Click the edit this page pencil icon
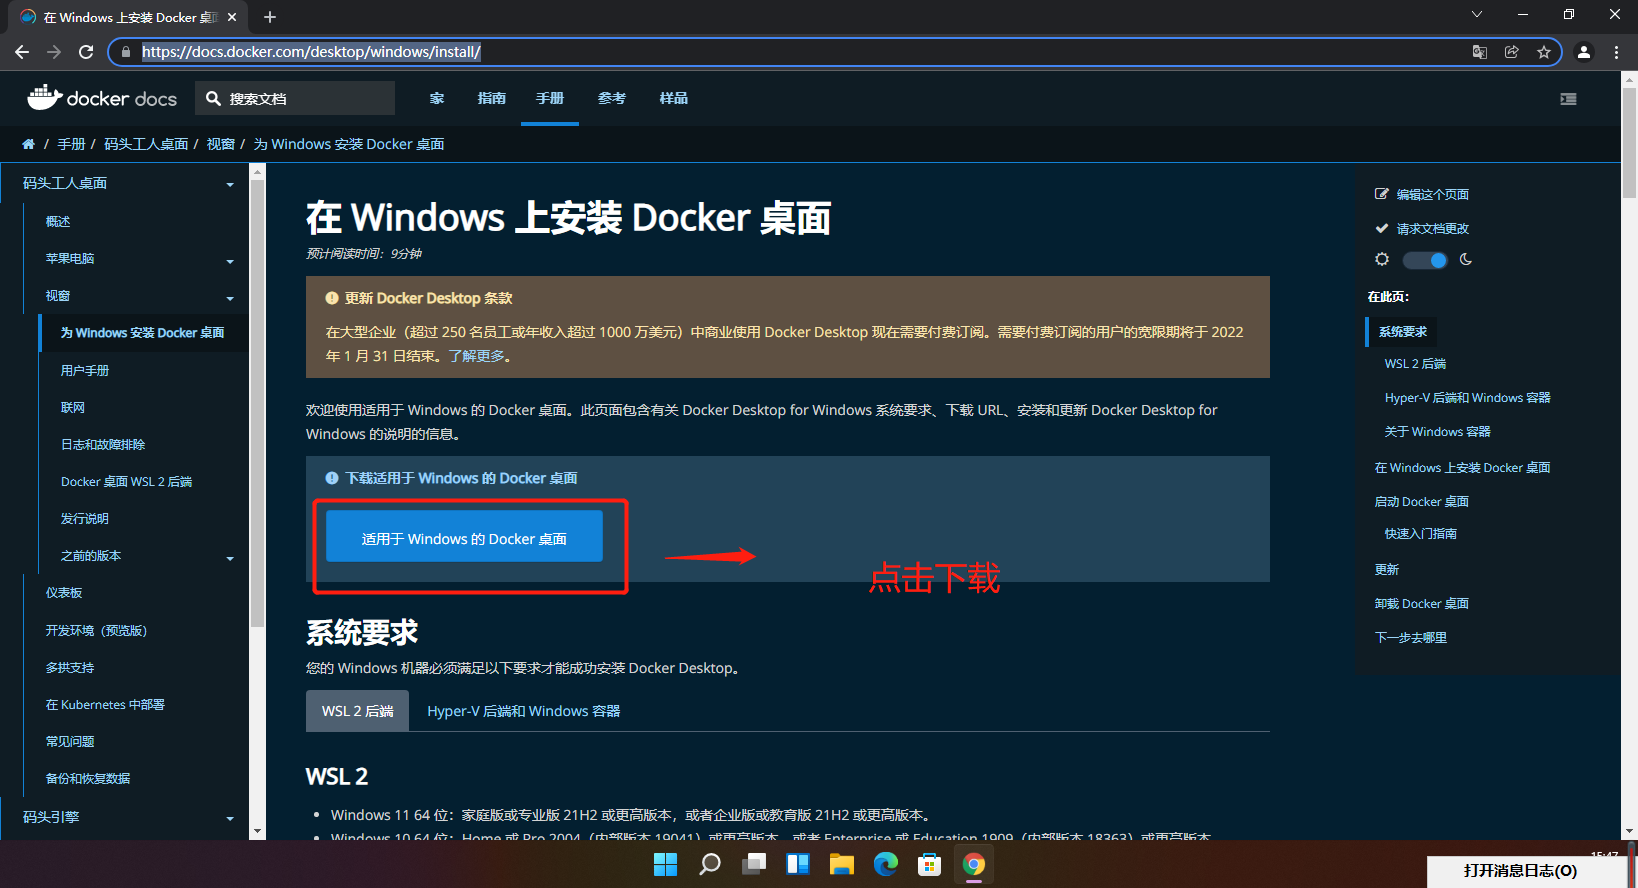This screenshot has width=1638, height=888. point(1382,194)
